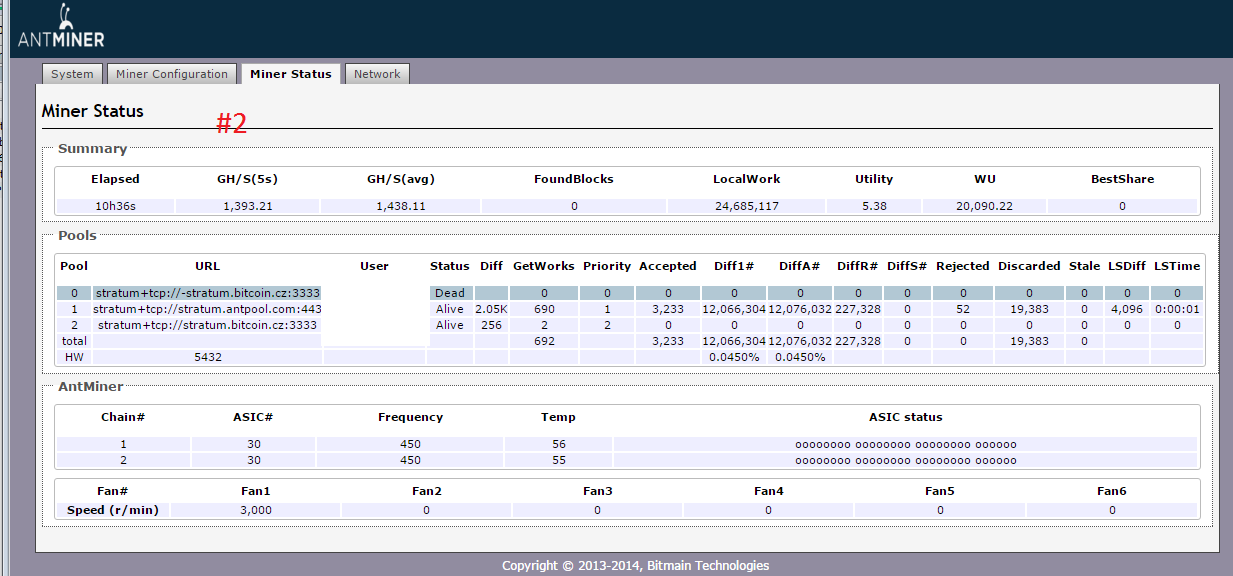Select pool 2 URL stratum.bitcoin.cz:3333
Image resolution: width=1233 pixels, height=576 pixels.
[x=208, y=325]
